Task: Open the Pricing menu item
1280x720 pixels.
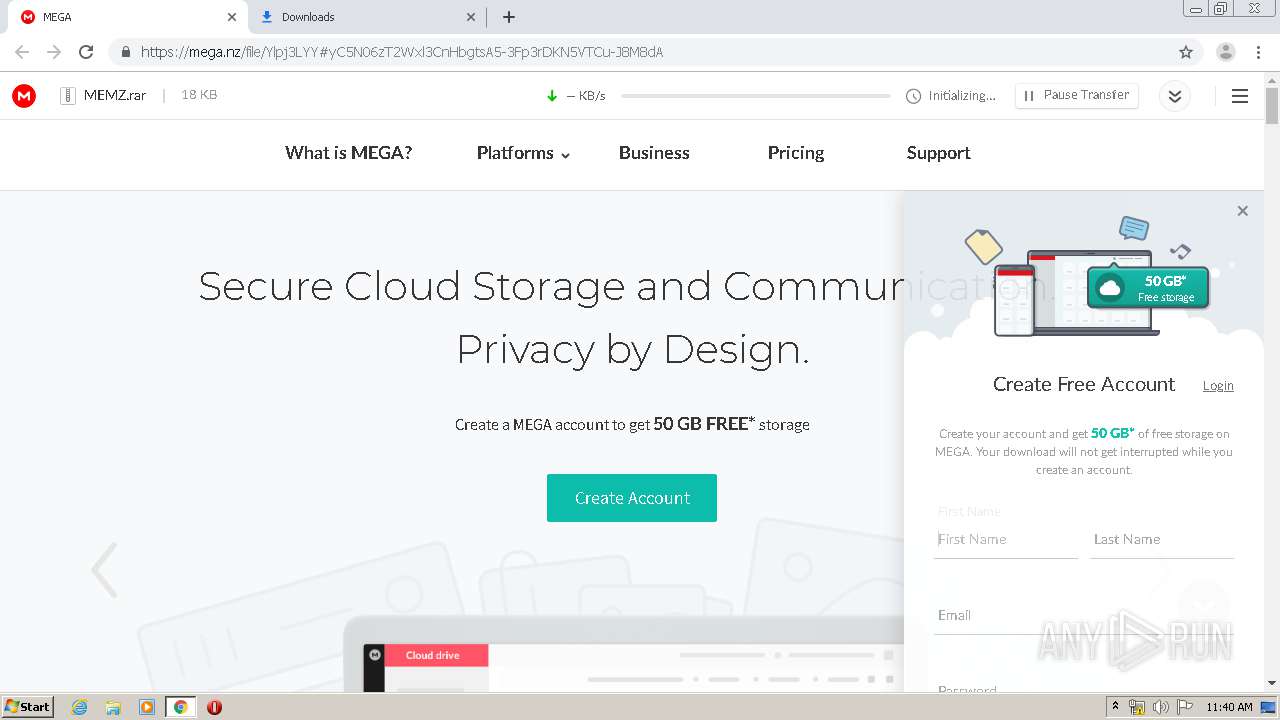Action: tap(796, 153)
